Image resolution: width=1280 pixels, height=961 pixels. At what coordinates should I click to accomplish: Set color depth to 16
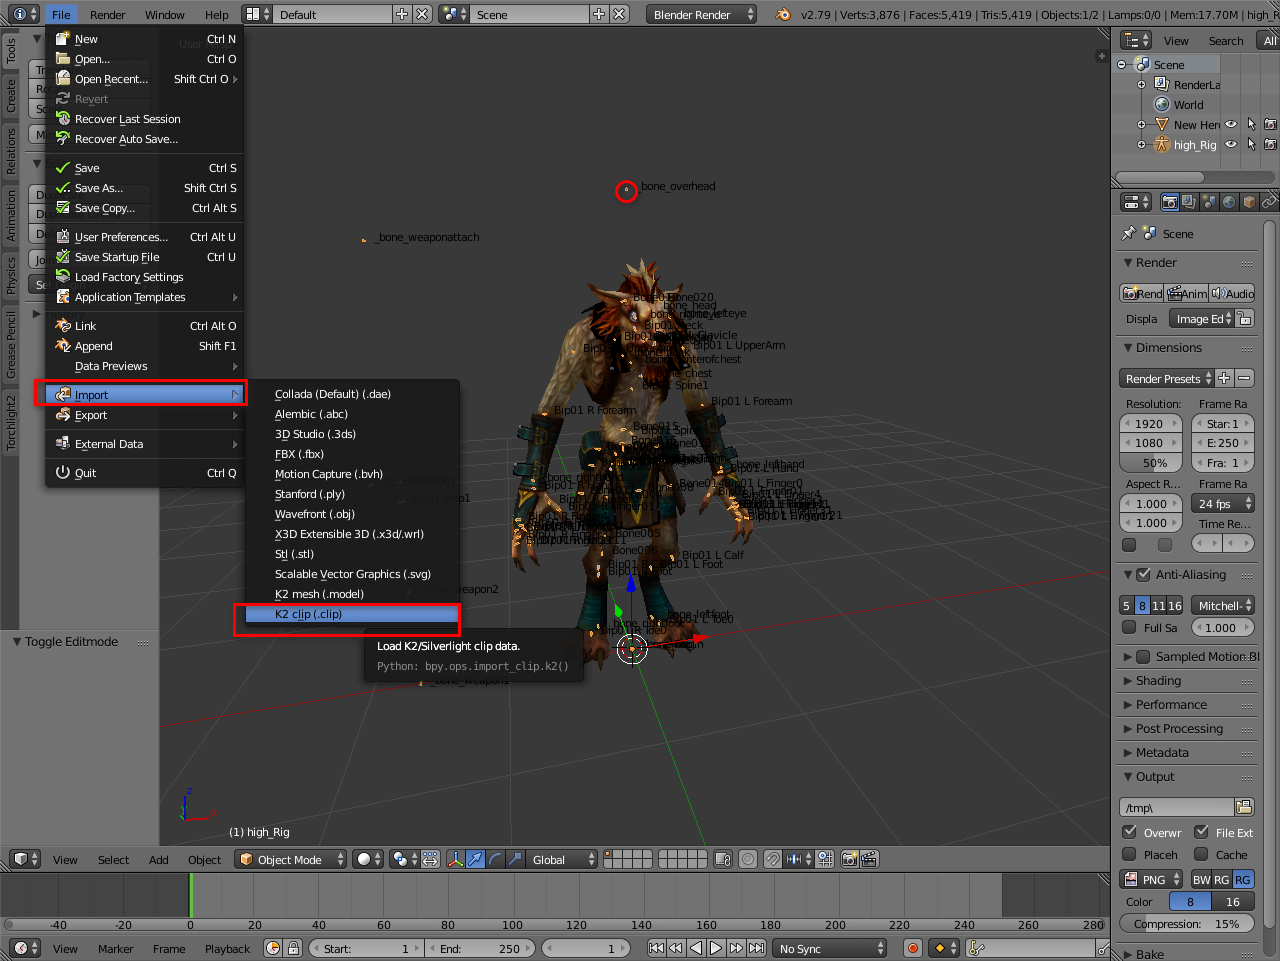click(x=1232, y=901)
